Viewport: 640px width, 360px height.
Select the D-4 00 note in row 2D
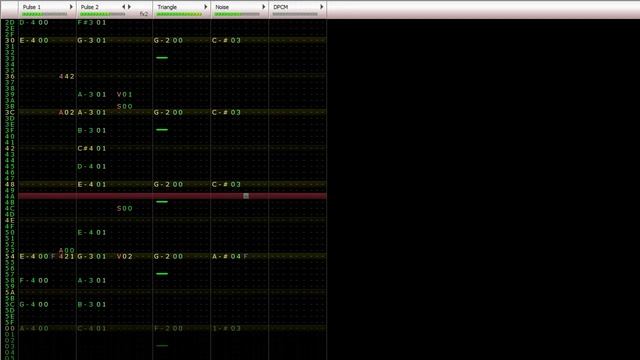[34, 22]
